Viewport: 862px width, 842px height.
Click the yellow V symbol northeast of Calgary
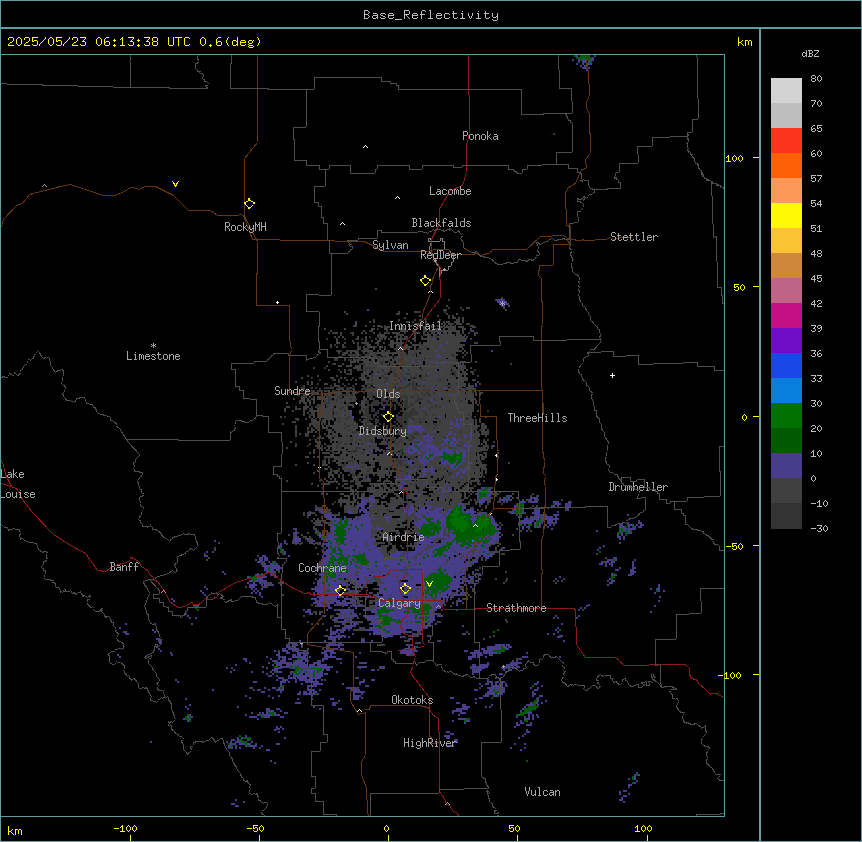(429, 584)
